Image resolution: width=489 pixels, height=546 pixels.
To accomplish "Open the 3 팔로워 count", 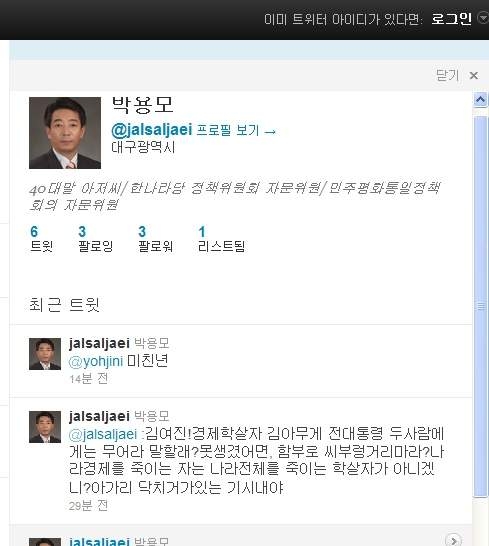I will click(155, 239).
